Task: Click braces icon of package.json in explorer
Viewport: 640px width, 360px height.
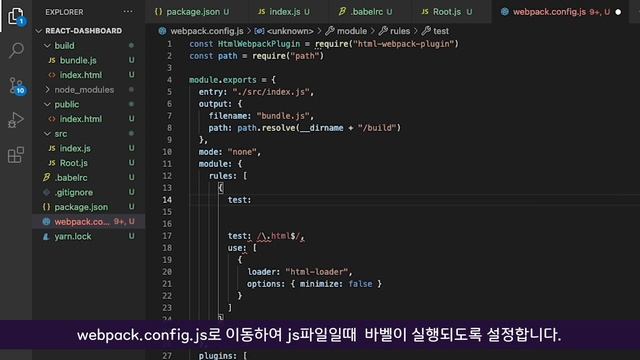Action: tap(47, 207)
